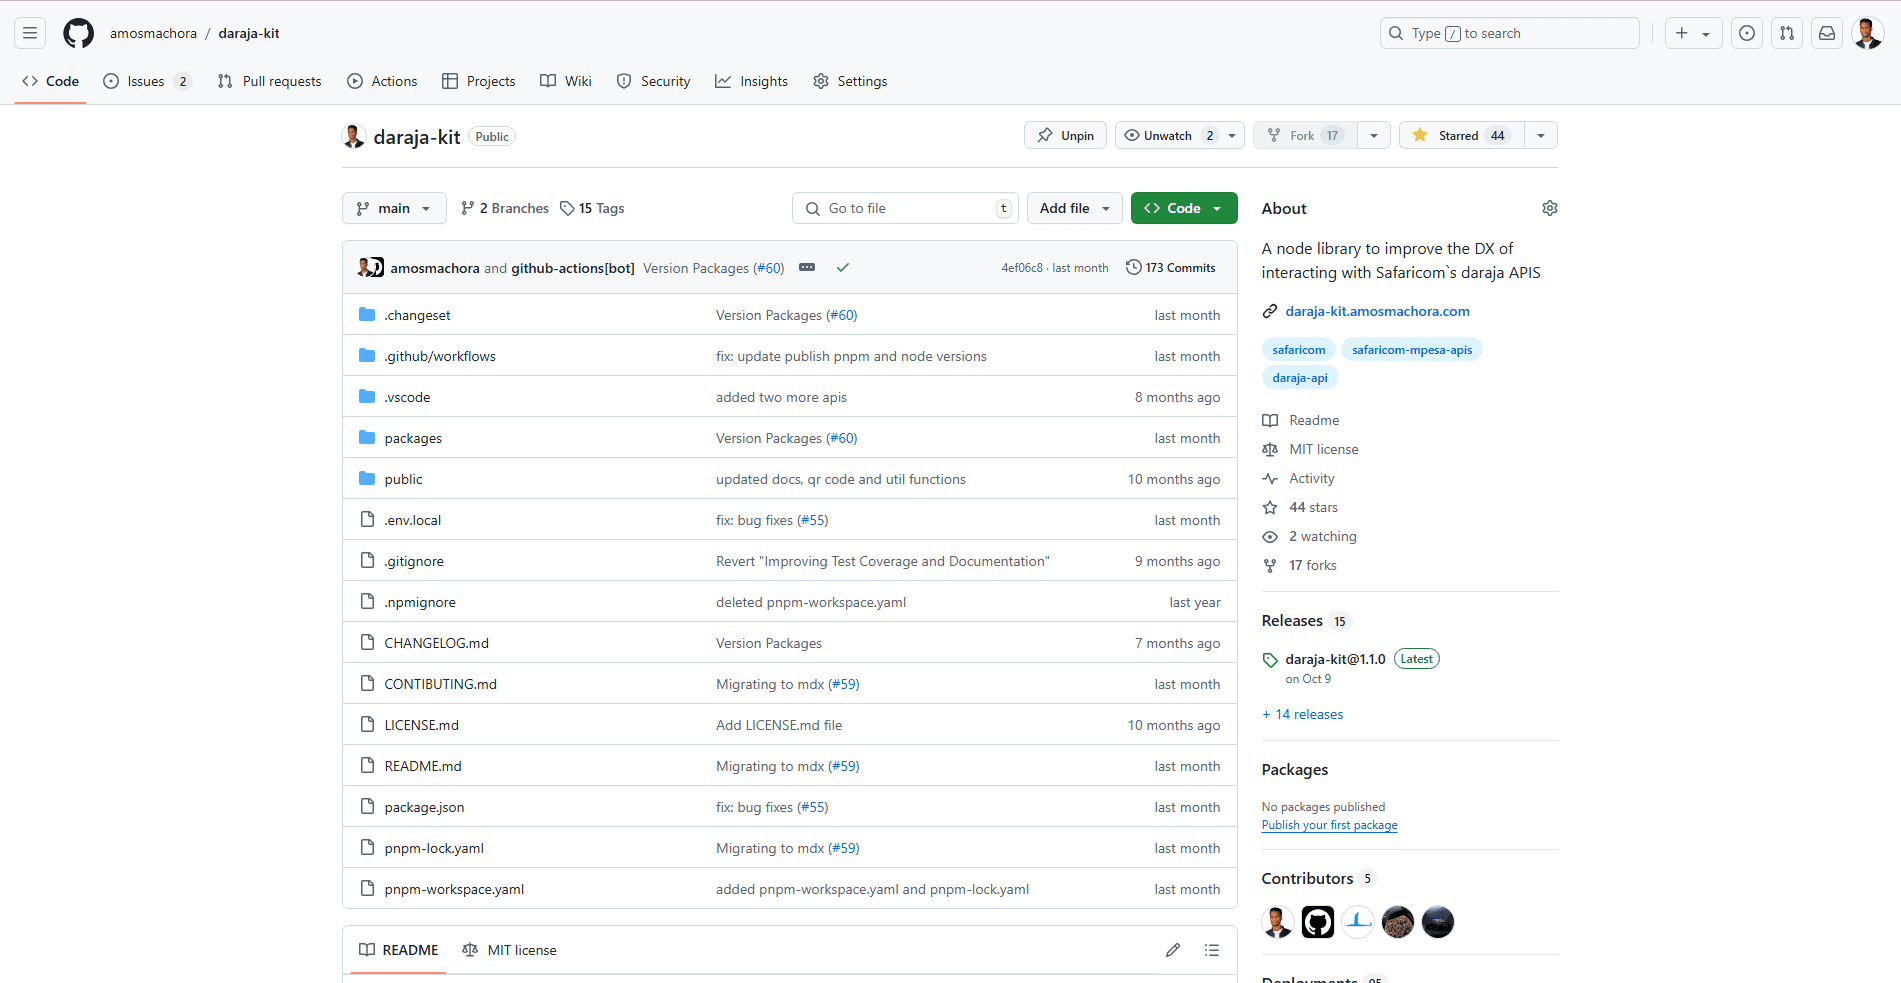Click the 2 watching link
This screenshot has width=1901, height=983.
(1322, 536)
